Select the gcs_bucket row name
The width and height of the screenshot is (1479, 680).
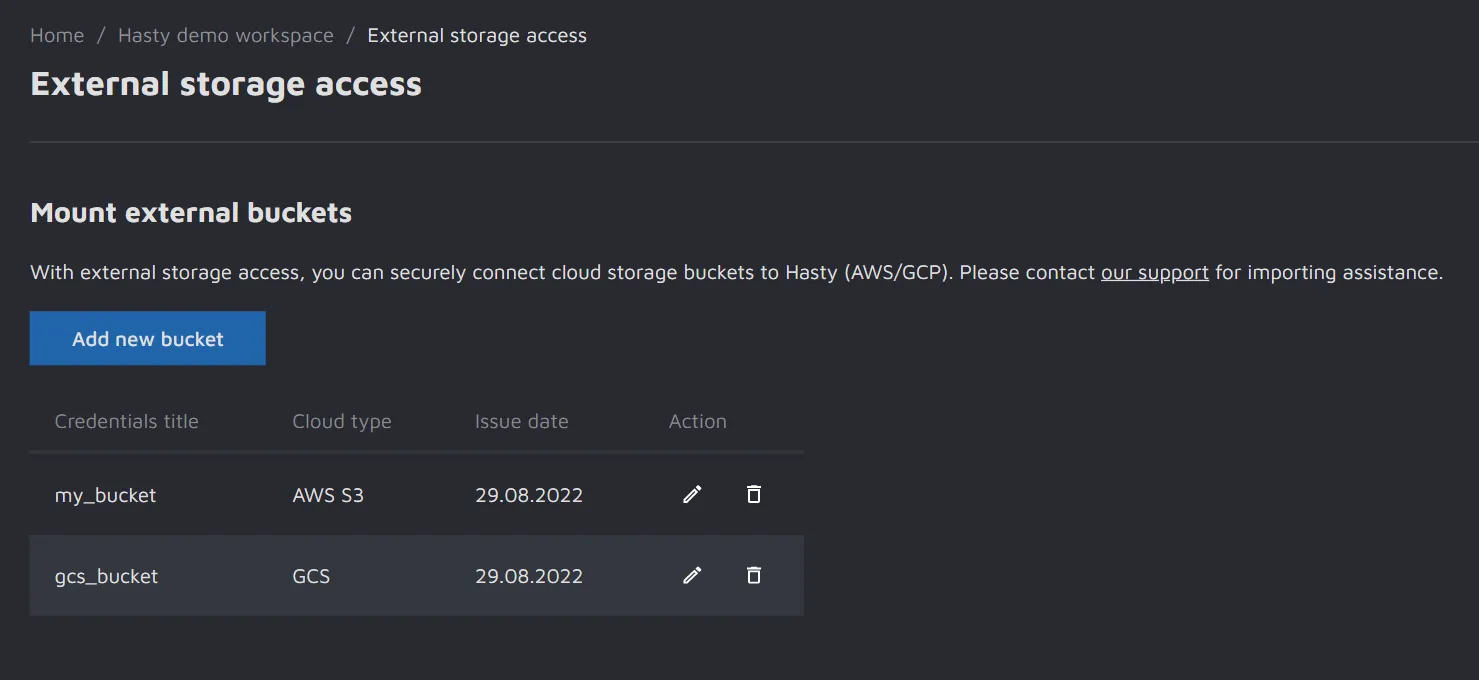pyautogui.click(x=107, y=576)
